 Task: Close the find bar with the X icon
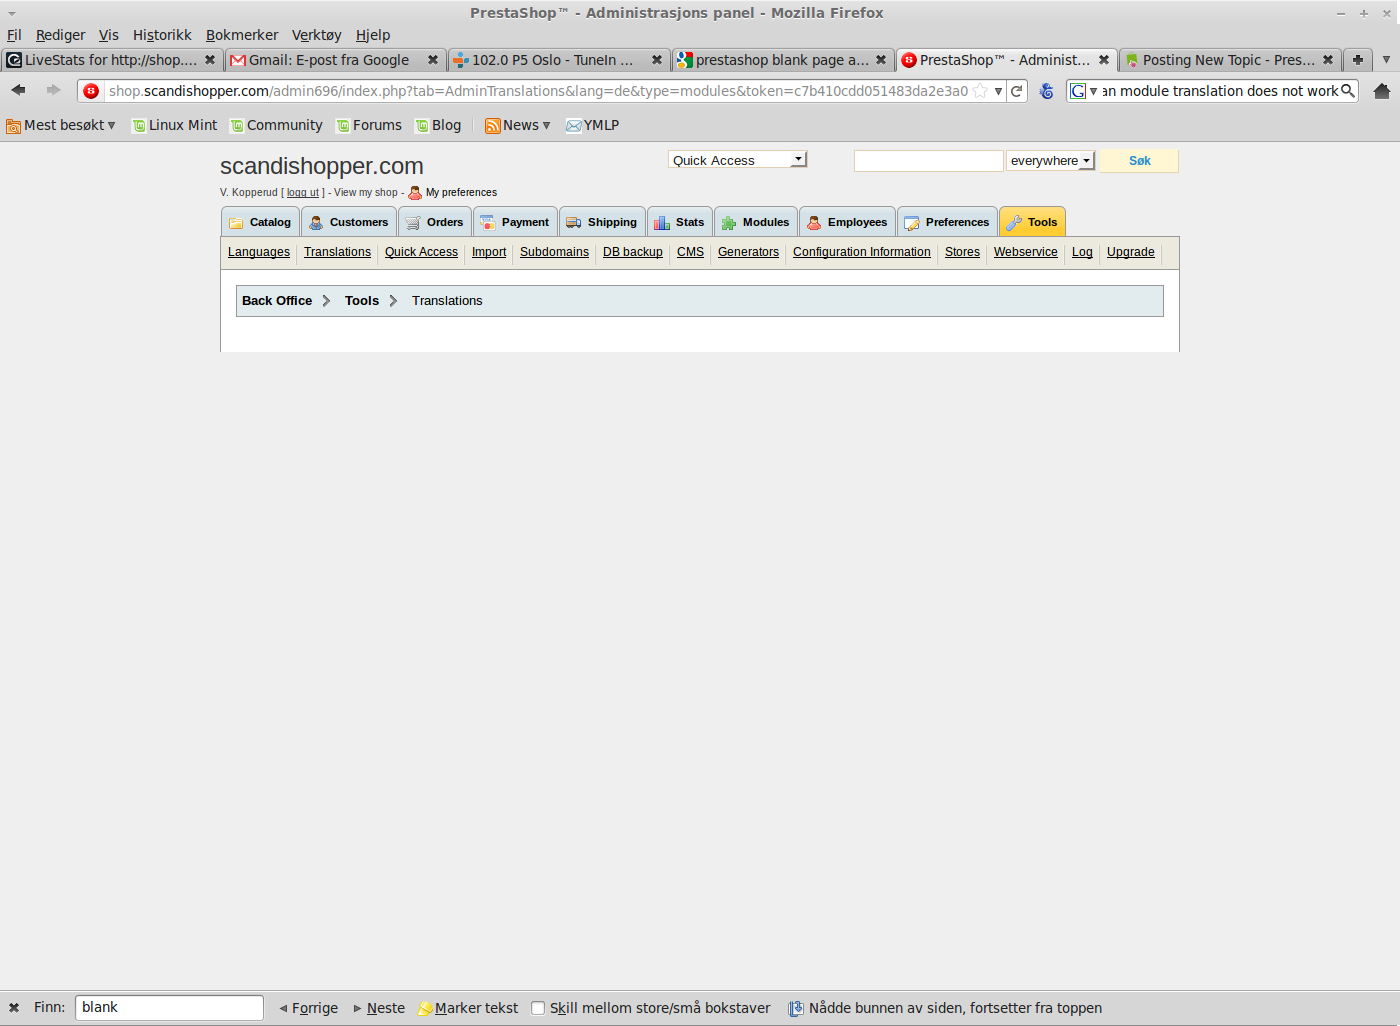coord(14,1008)
